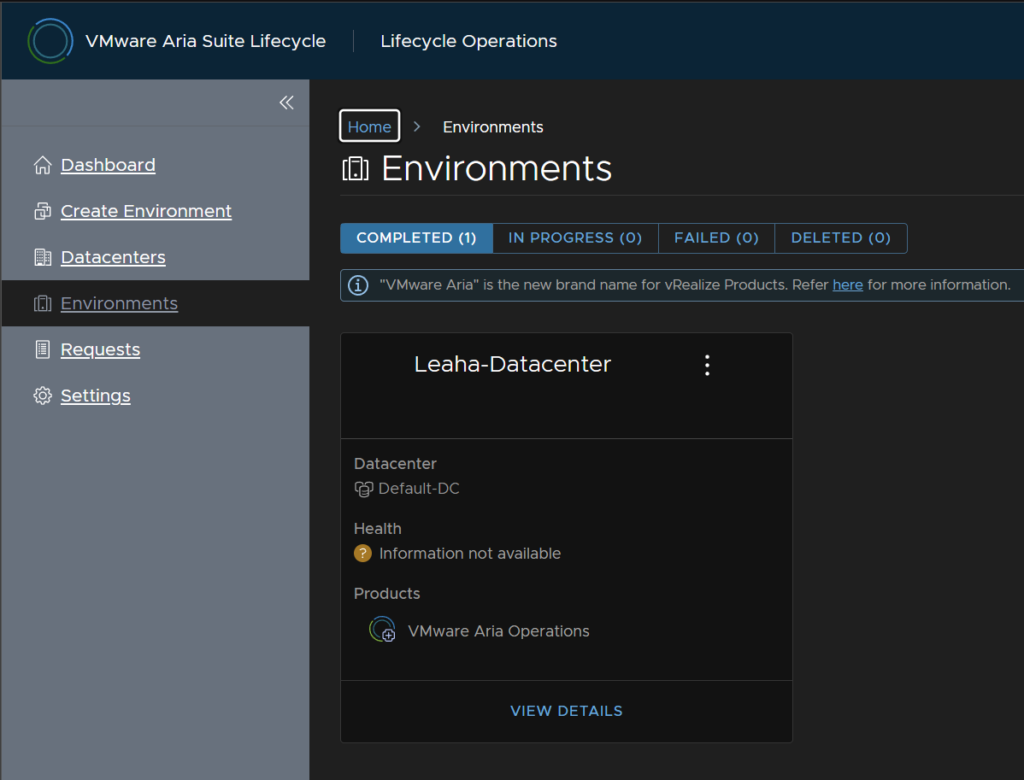Click VIEW DETAILS on Leaha-Datacenter card

566,711
